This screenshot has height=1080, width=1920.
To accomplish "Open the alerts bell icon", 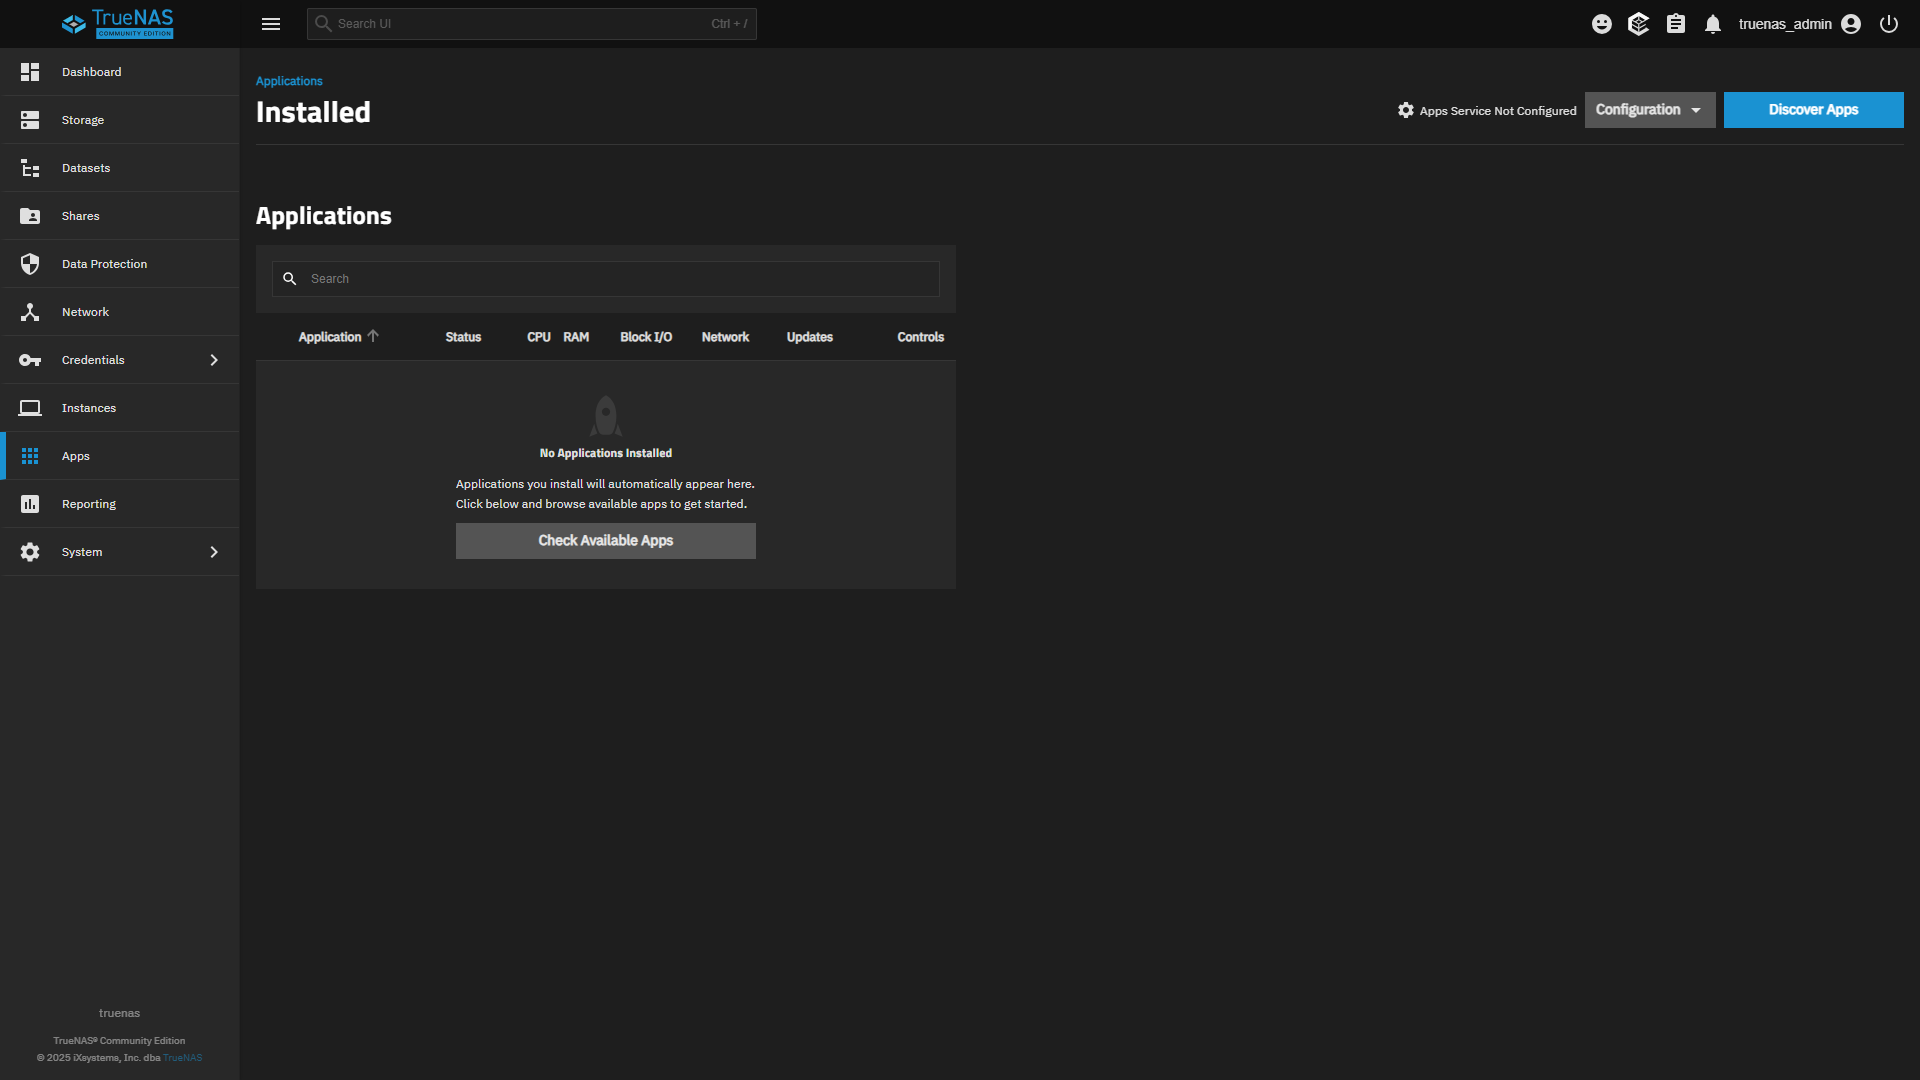I will [1713, 24].
